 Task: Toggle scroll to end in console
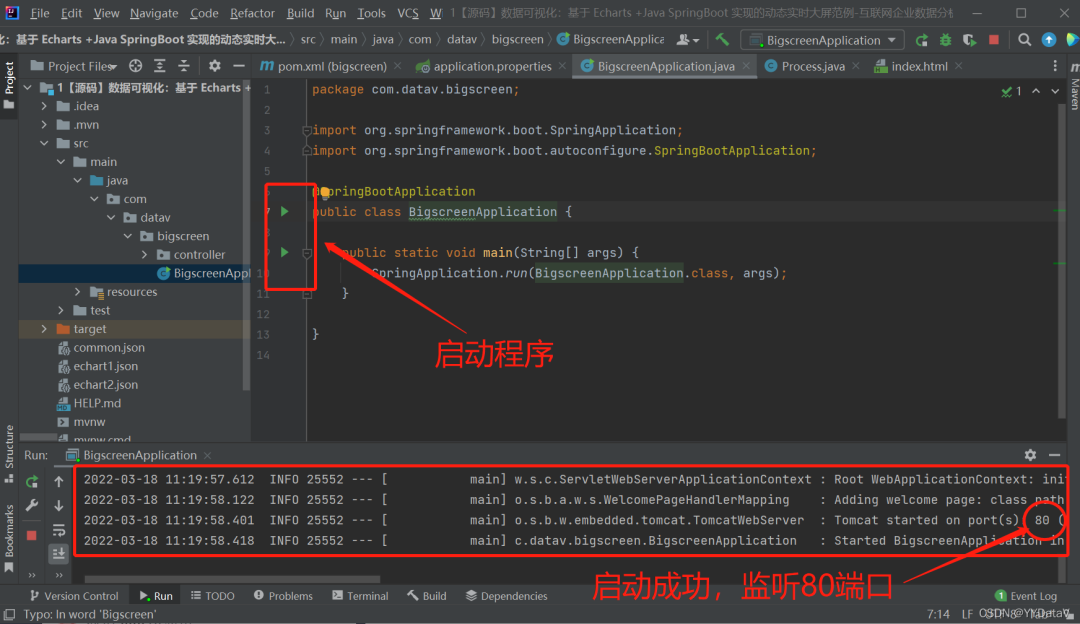pos(59,553)
